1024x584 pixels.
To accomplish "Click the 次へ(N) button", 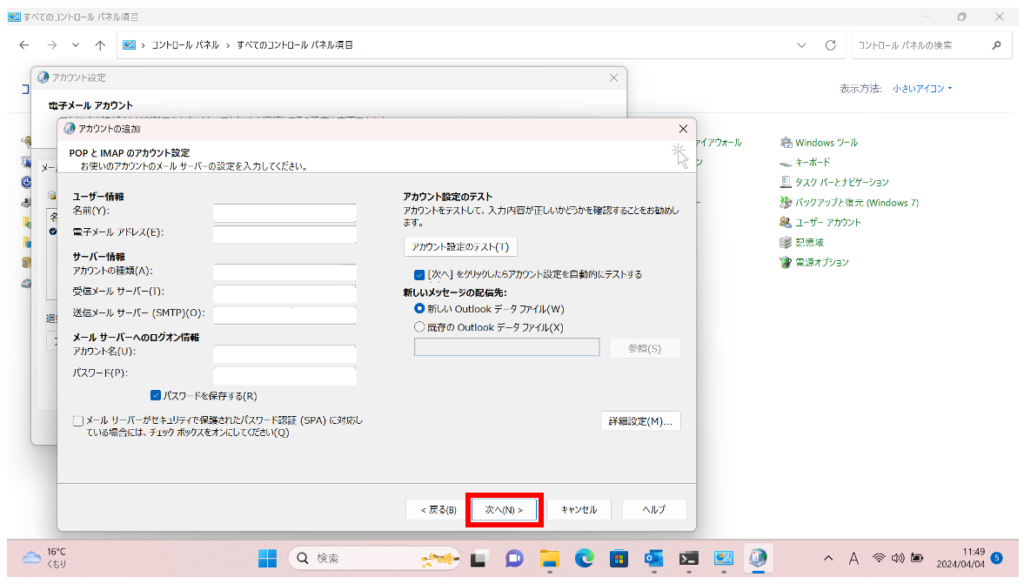I will [x=505, y=509].
